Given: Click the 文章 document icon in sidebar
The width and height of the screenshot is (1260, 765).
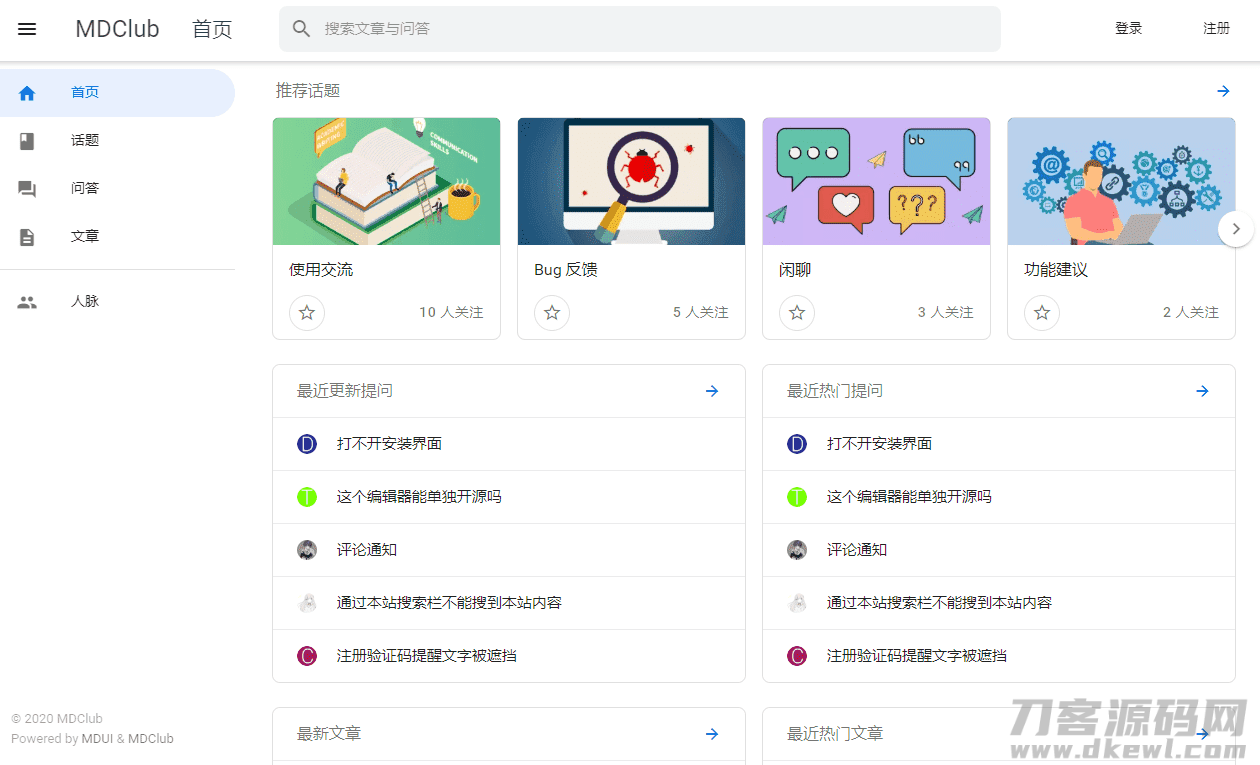Looking at the screenshot, I should (26, 235).
